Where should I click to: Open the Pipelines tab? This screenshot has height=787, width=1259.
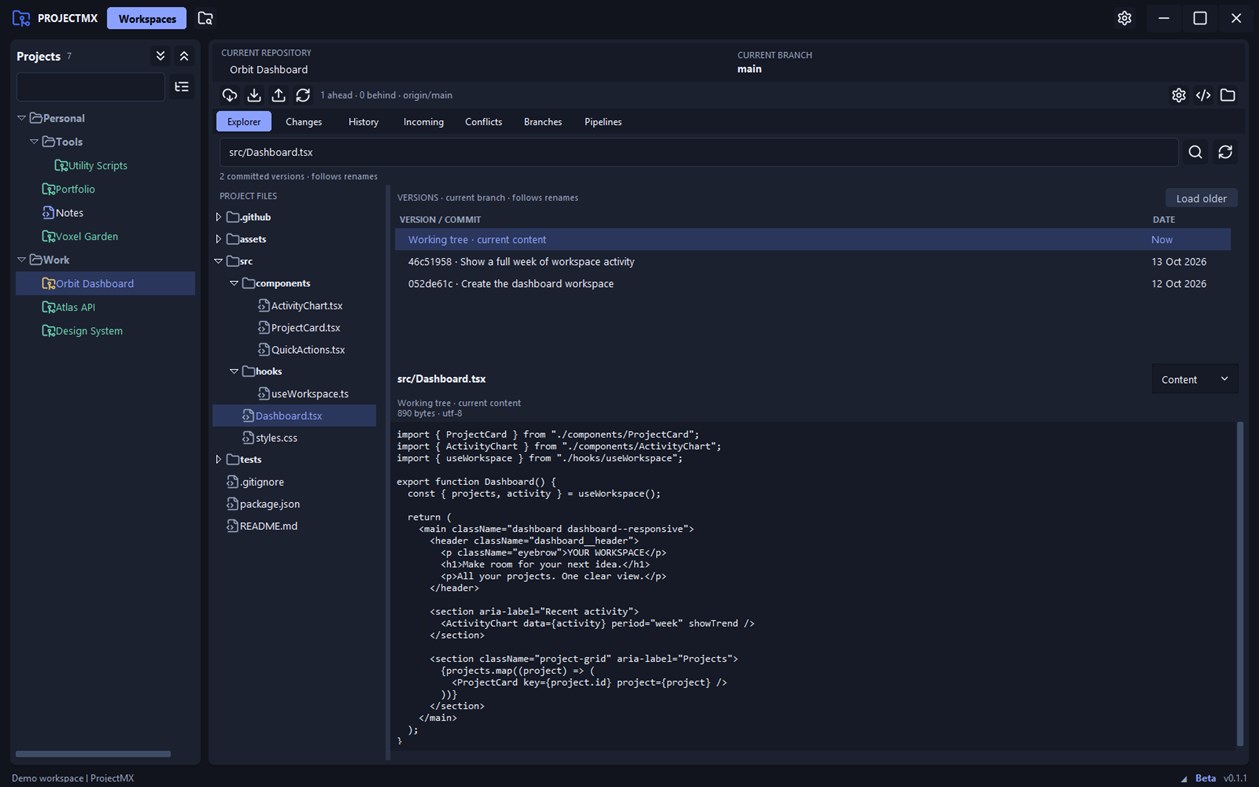pyautogui.click(x=603, y=122)
